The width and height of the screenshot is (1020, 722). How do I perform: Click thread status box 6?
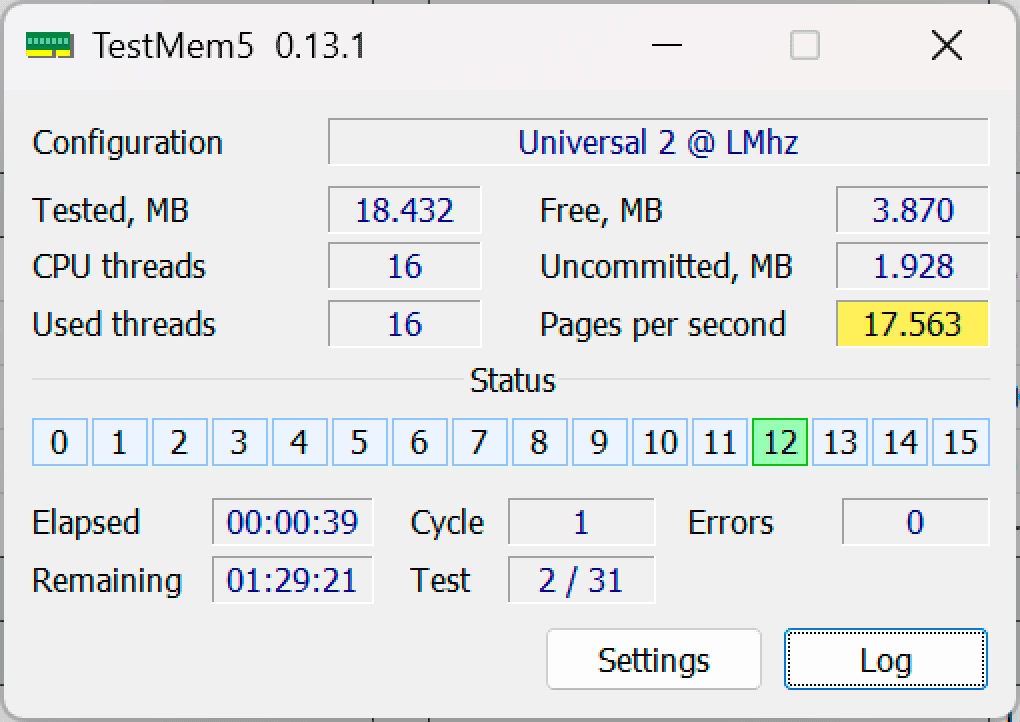pos(420,442)
